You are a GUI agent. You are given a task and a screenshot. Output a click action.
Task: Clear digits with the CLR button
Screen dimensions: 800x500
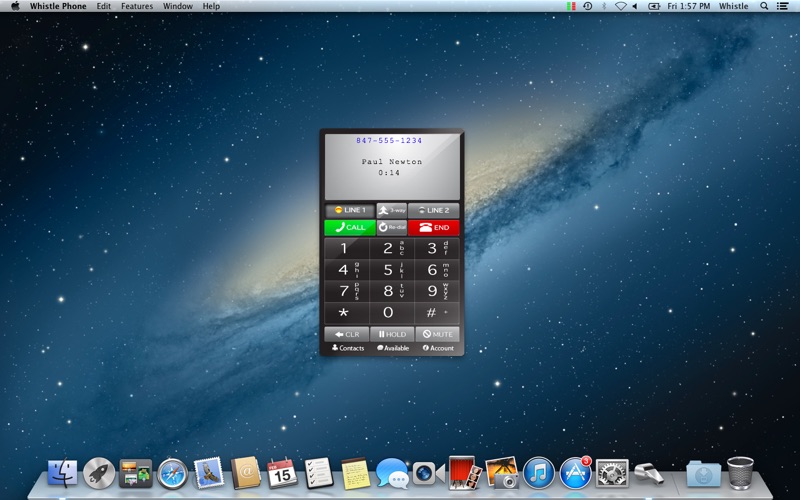[346, 334]
